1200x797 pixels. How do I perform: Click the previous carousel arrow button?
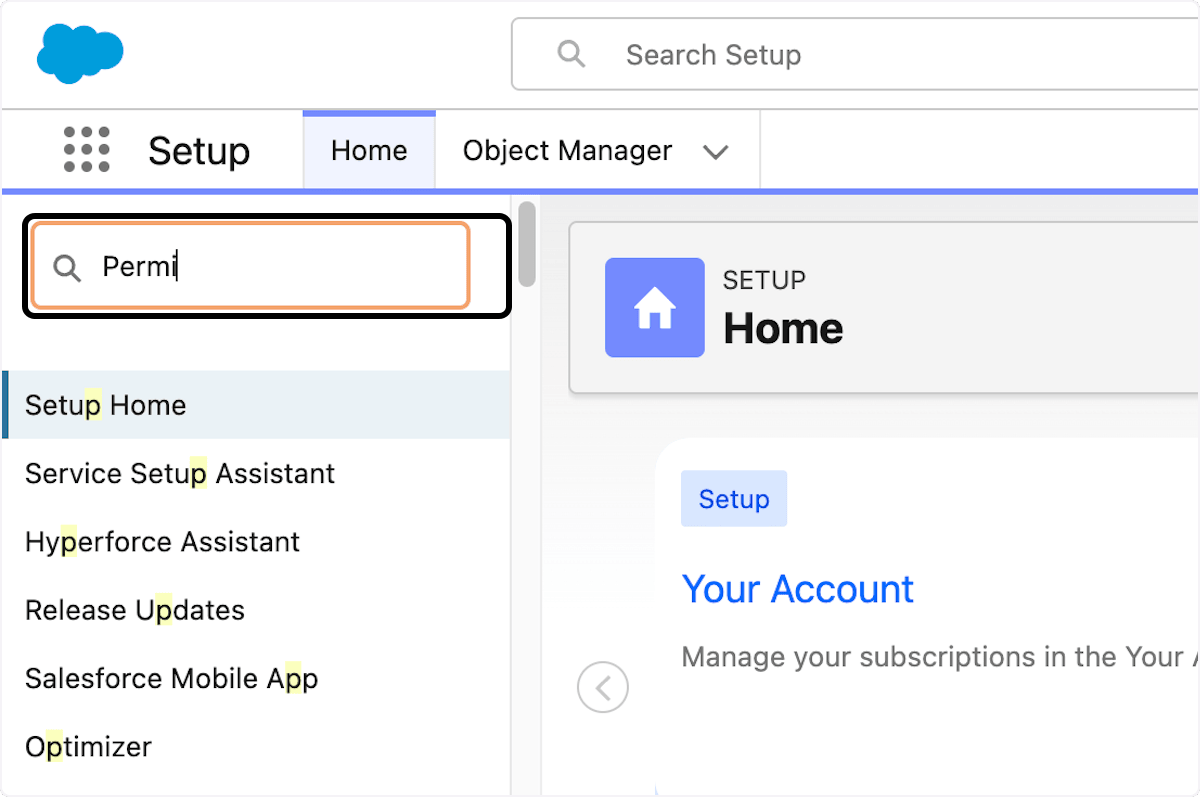click(x=603, y=687)
